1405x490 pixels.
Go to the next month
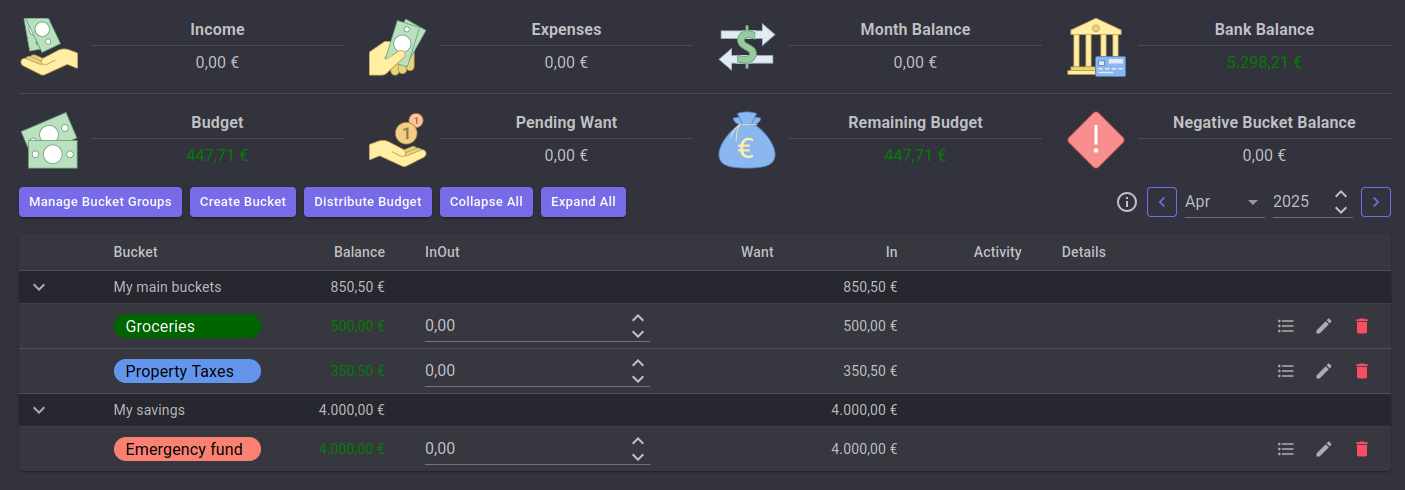click(x=1376, y=202)
